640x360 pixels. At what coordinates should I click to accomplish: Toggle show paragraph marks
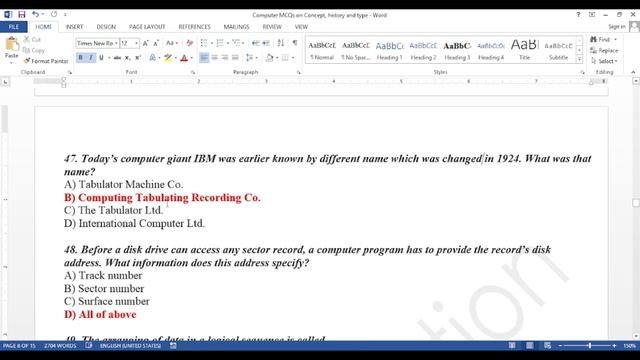point(295,43)
